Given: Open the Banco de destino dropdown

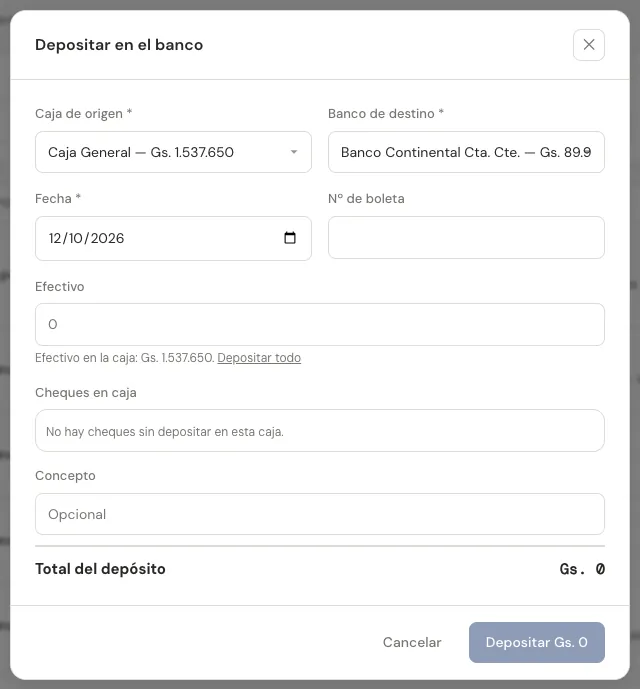Looking at the screenshot, I should (x=466, y=152).
